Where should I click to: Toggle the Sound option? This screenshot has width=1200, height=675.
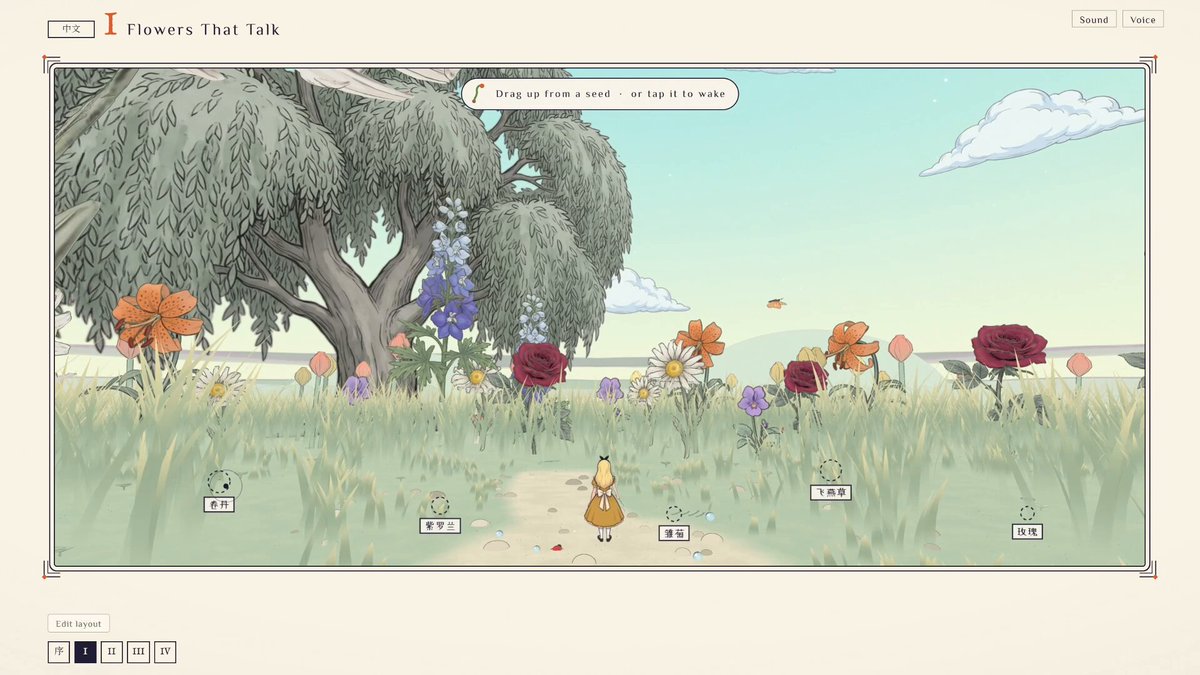1094,19
